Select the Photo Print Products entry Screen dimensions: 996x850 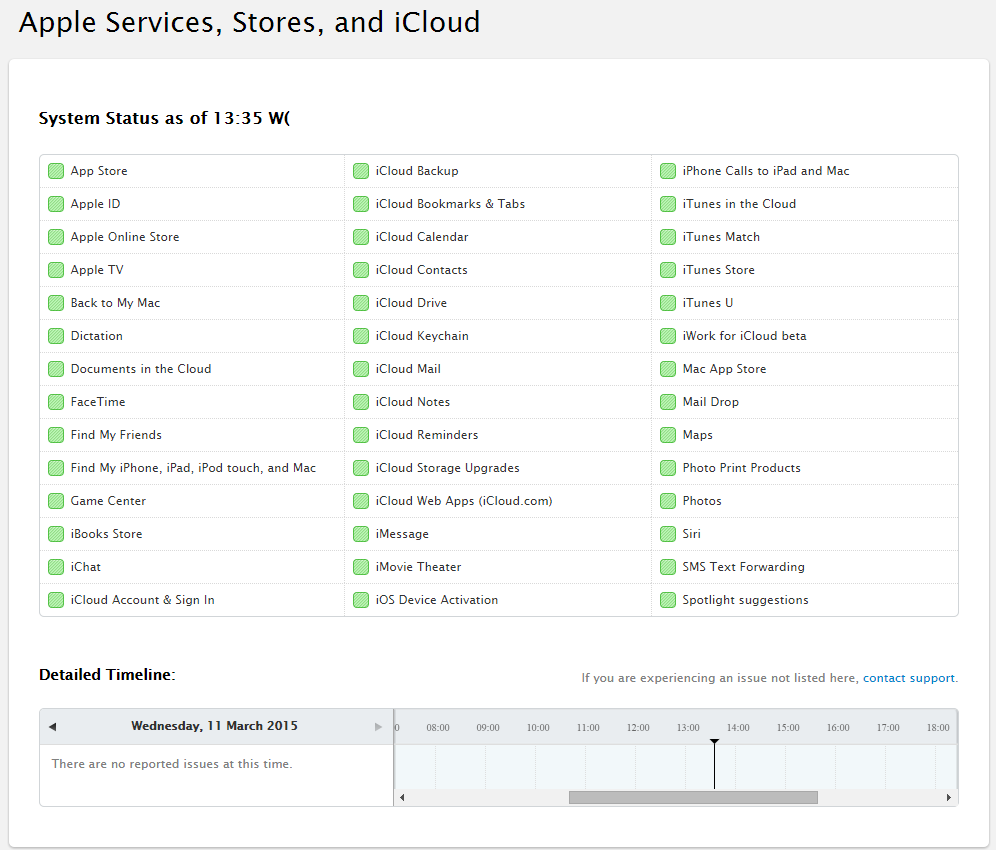(x=805, y=468)
